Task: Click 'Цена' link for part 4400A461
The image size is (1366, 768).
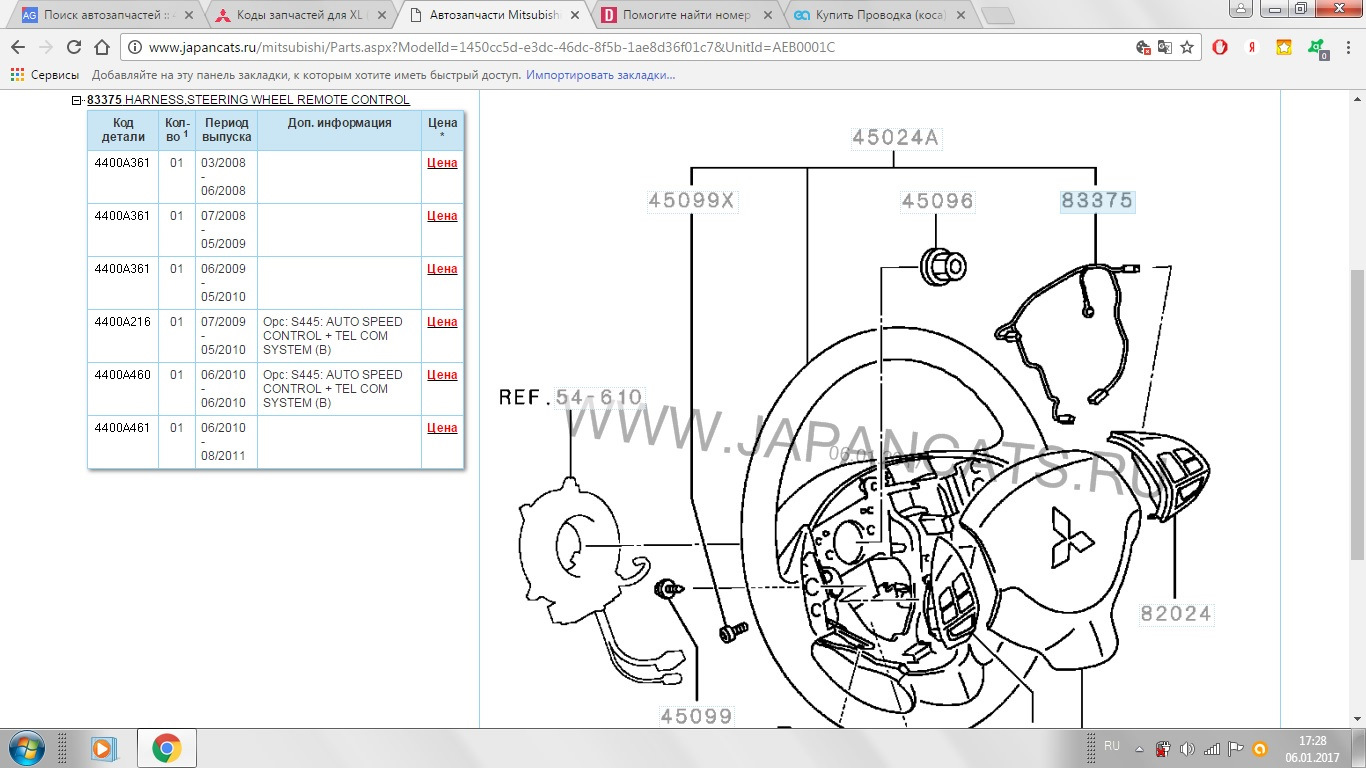Action: pyautogui.click(x=442, y=428)
